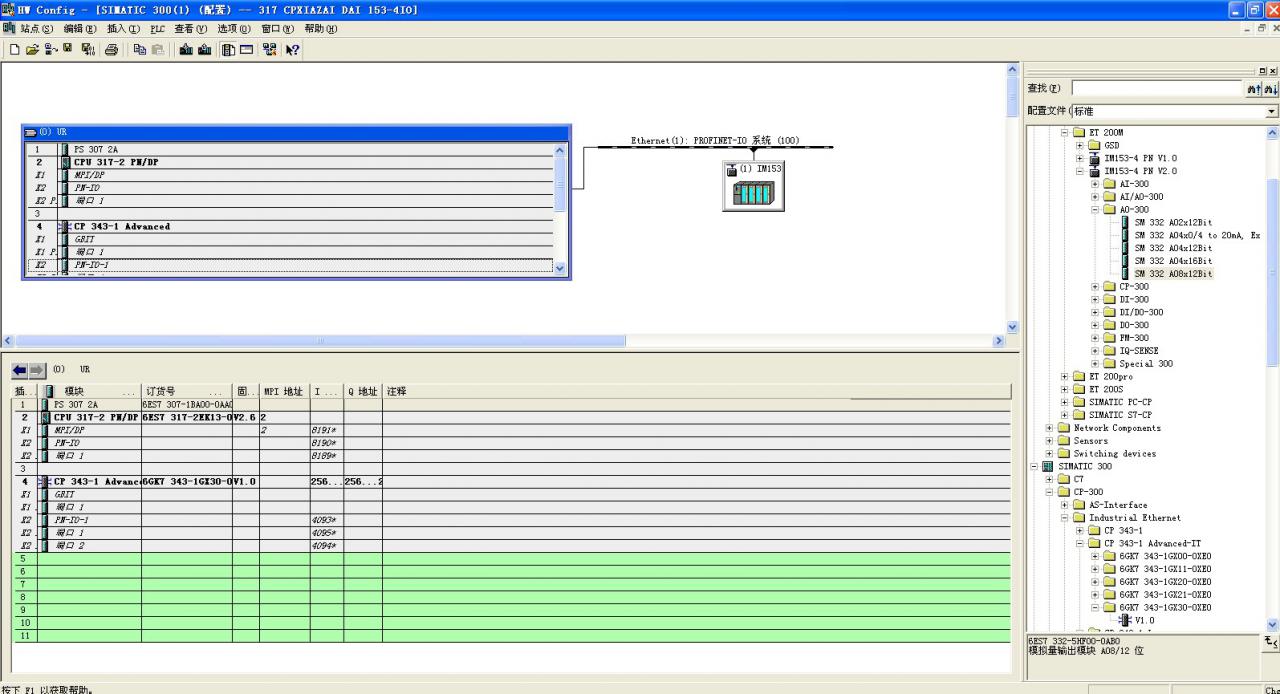Click the 注释 column header
This screenshot has width=1280, height=694.
click(x=697, y=391)
